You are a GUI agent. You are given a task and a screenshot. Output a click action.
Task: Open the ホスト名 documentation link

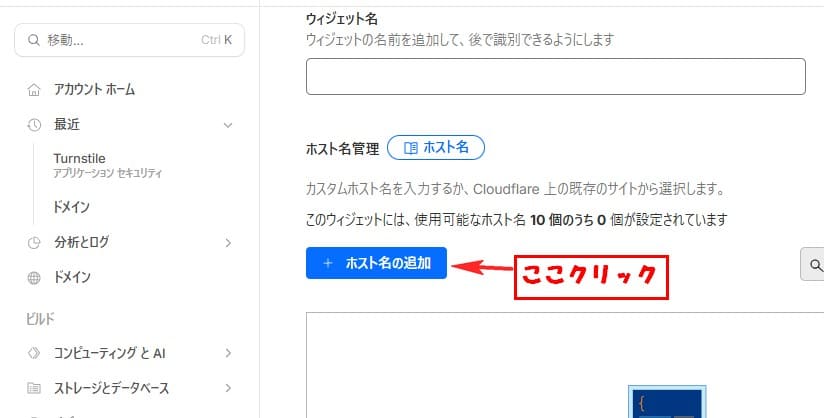(436, 148)
